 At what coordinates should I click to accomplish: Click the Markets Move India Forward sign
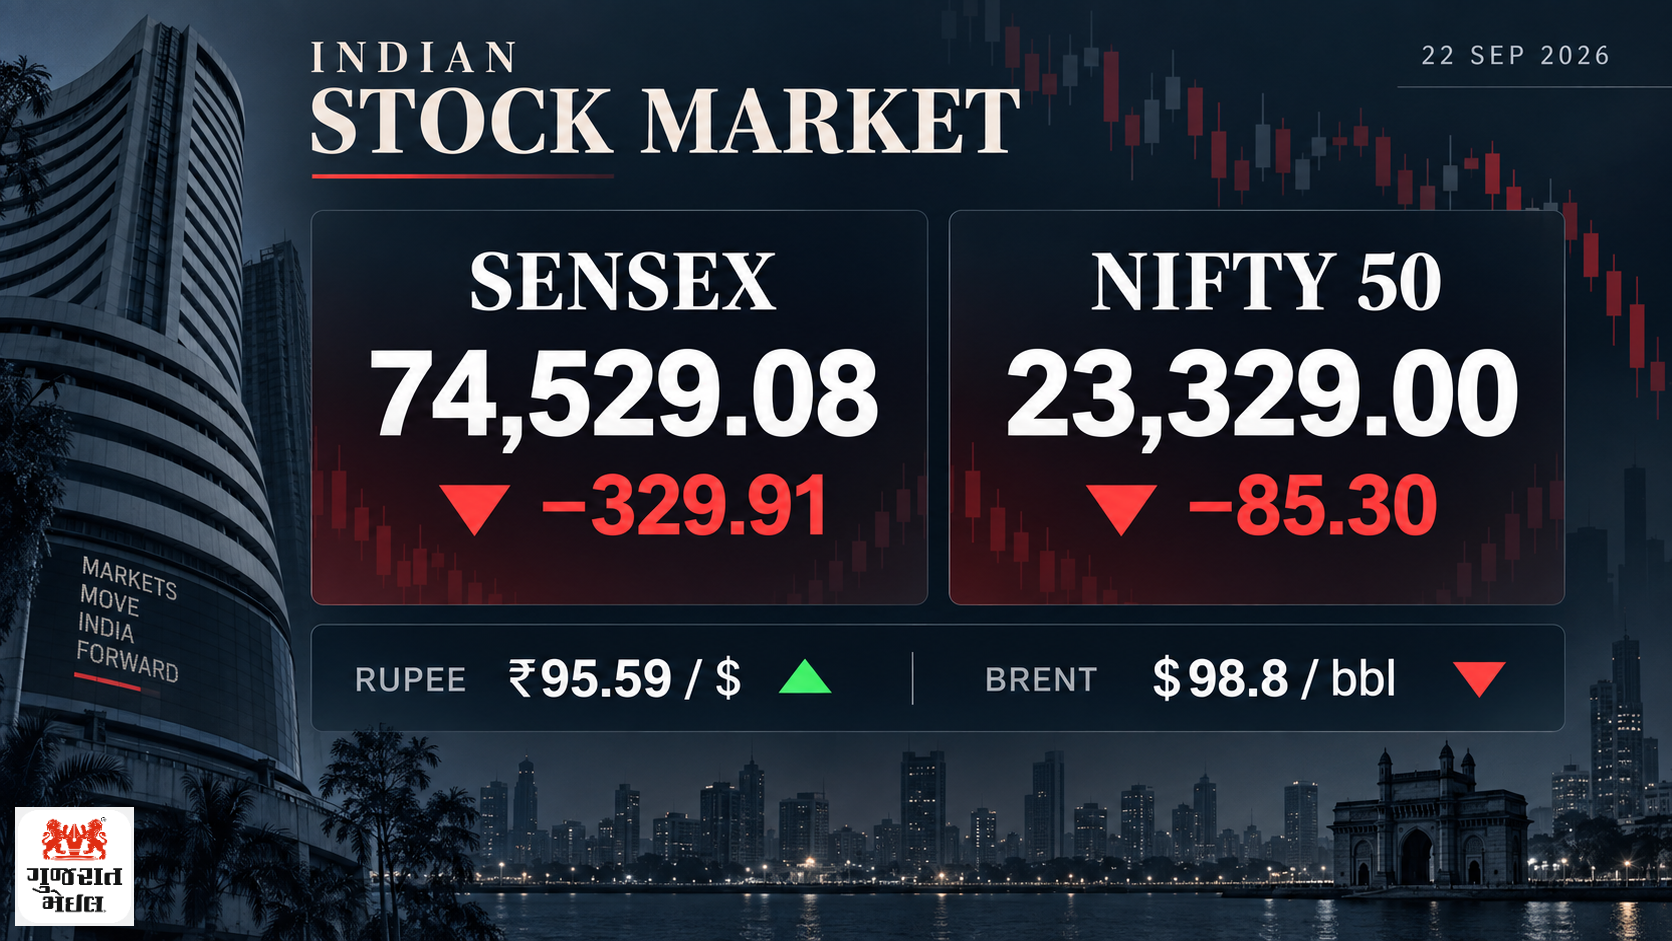coord(129,620)
